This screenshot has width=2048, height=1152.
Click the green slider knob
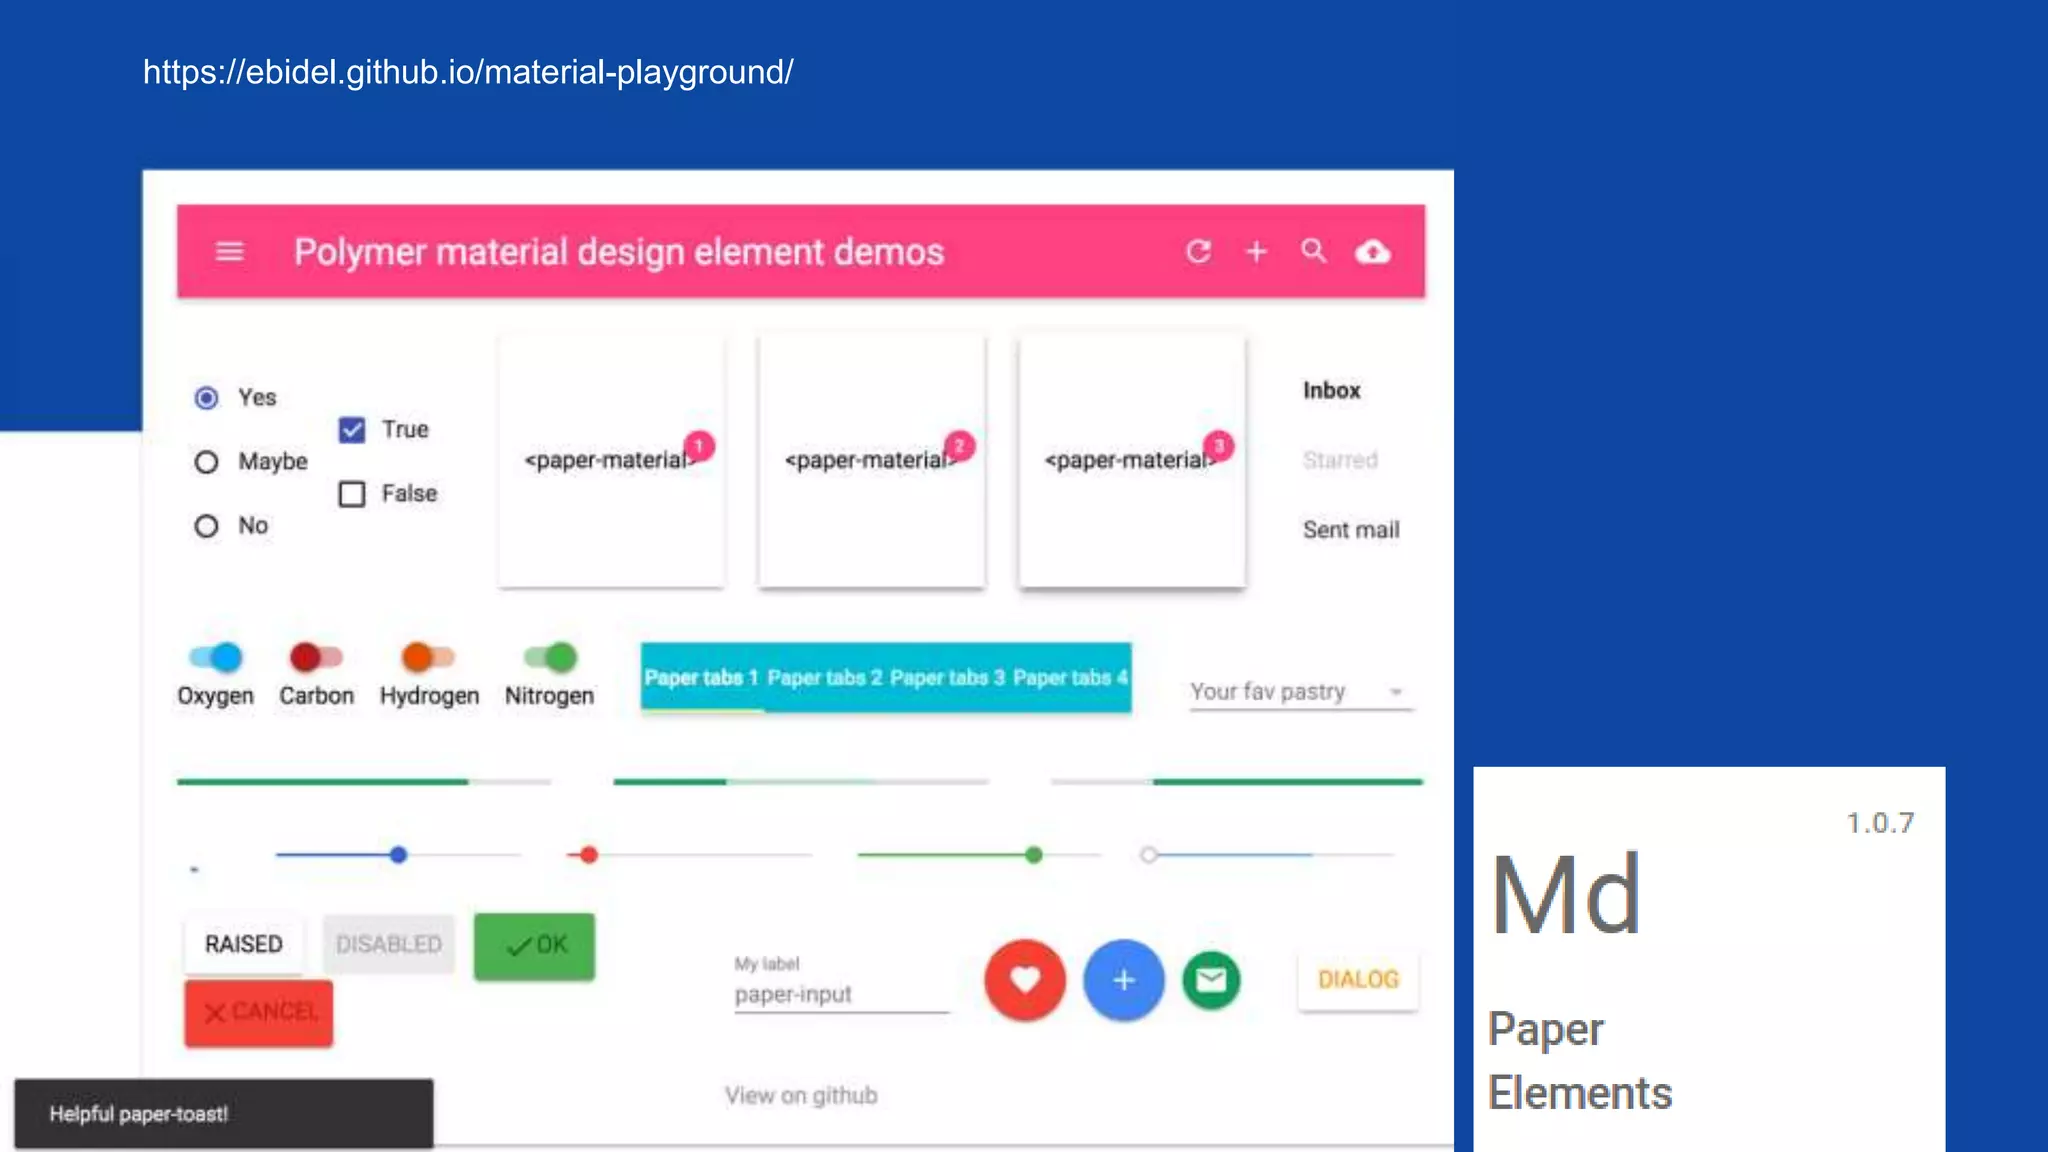1034,855
